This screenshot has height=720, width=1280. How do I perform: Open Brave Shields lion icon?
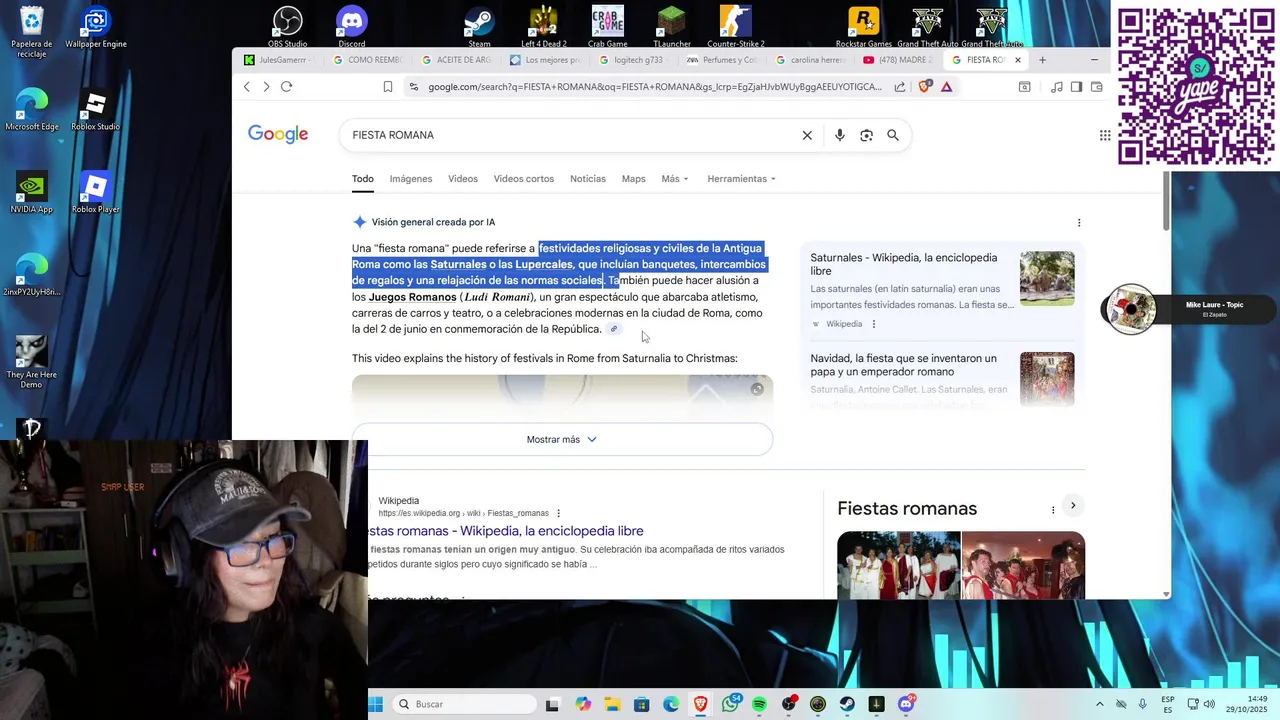click(x=926, y=87)
